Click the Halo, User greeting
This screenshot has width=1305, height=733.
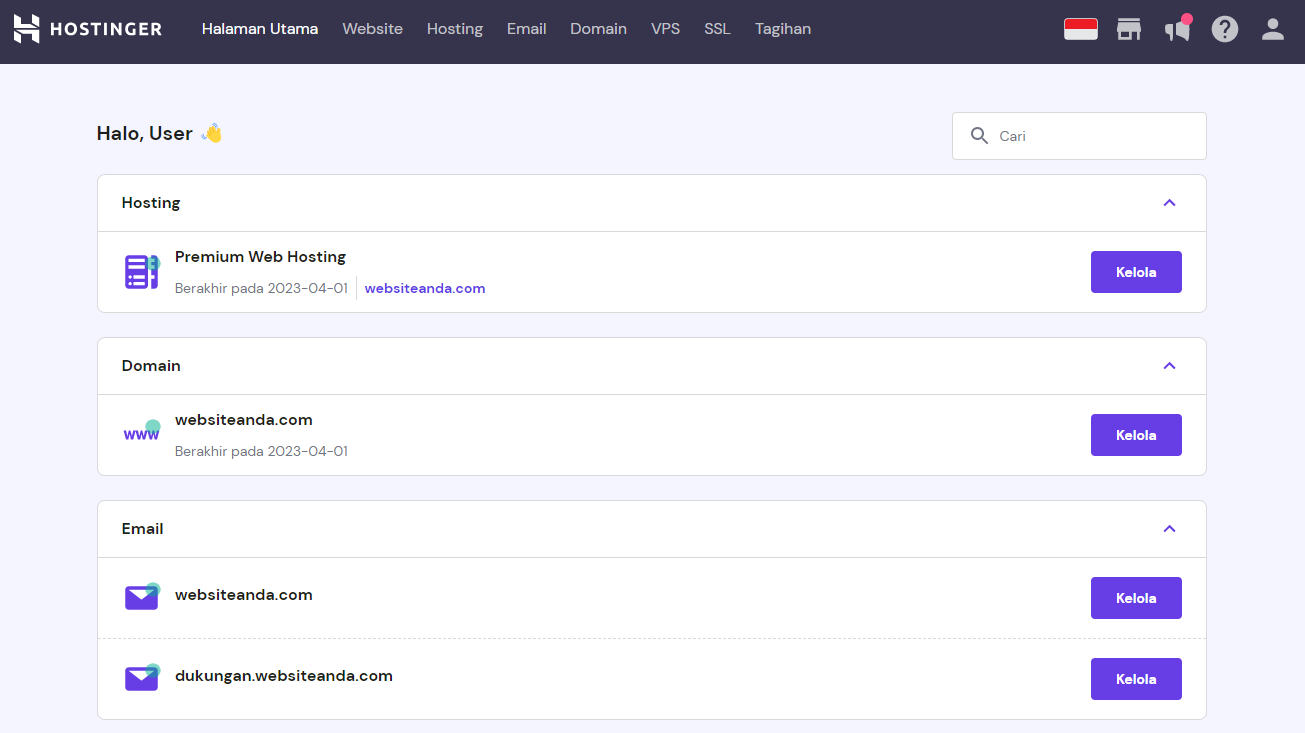point(159,133)
